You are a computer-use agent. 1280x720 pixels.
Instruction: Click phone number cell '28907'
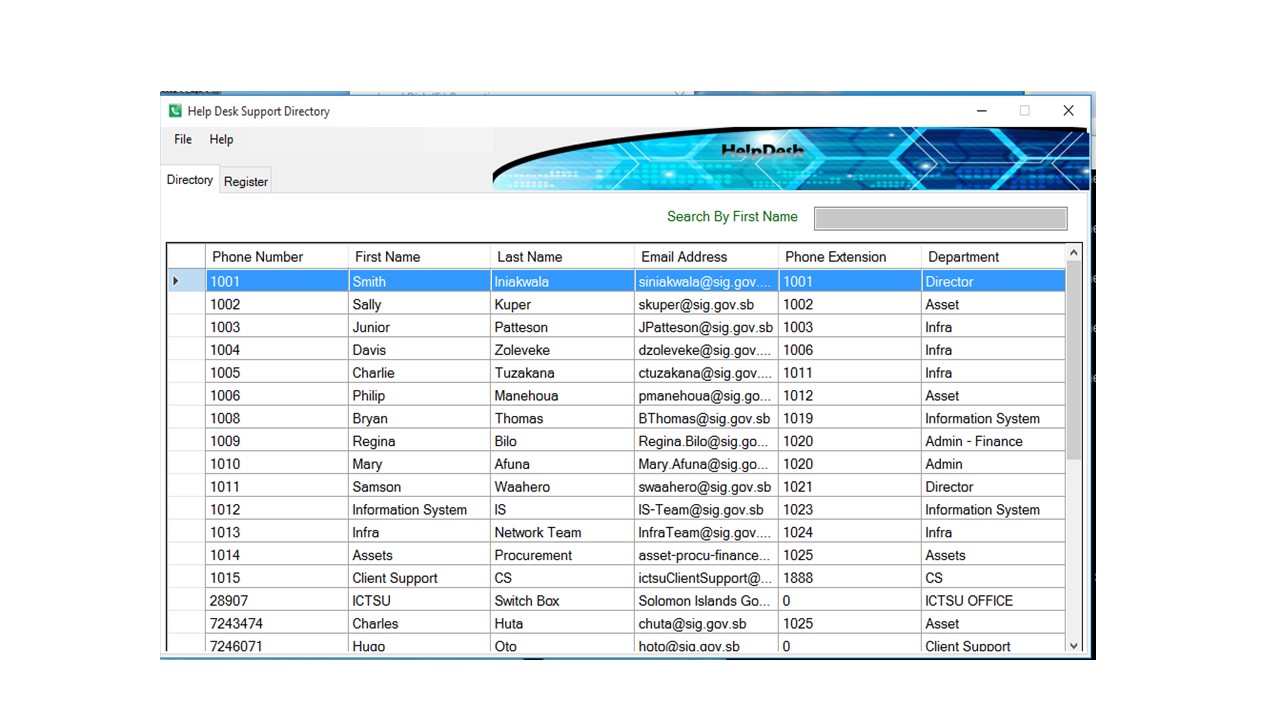click(x=277, y=601)
